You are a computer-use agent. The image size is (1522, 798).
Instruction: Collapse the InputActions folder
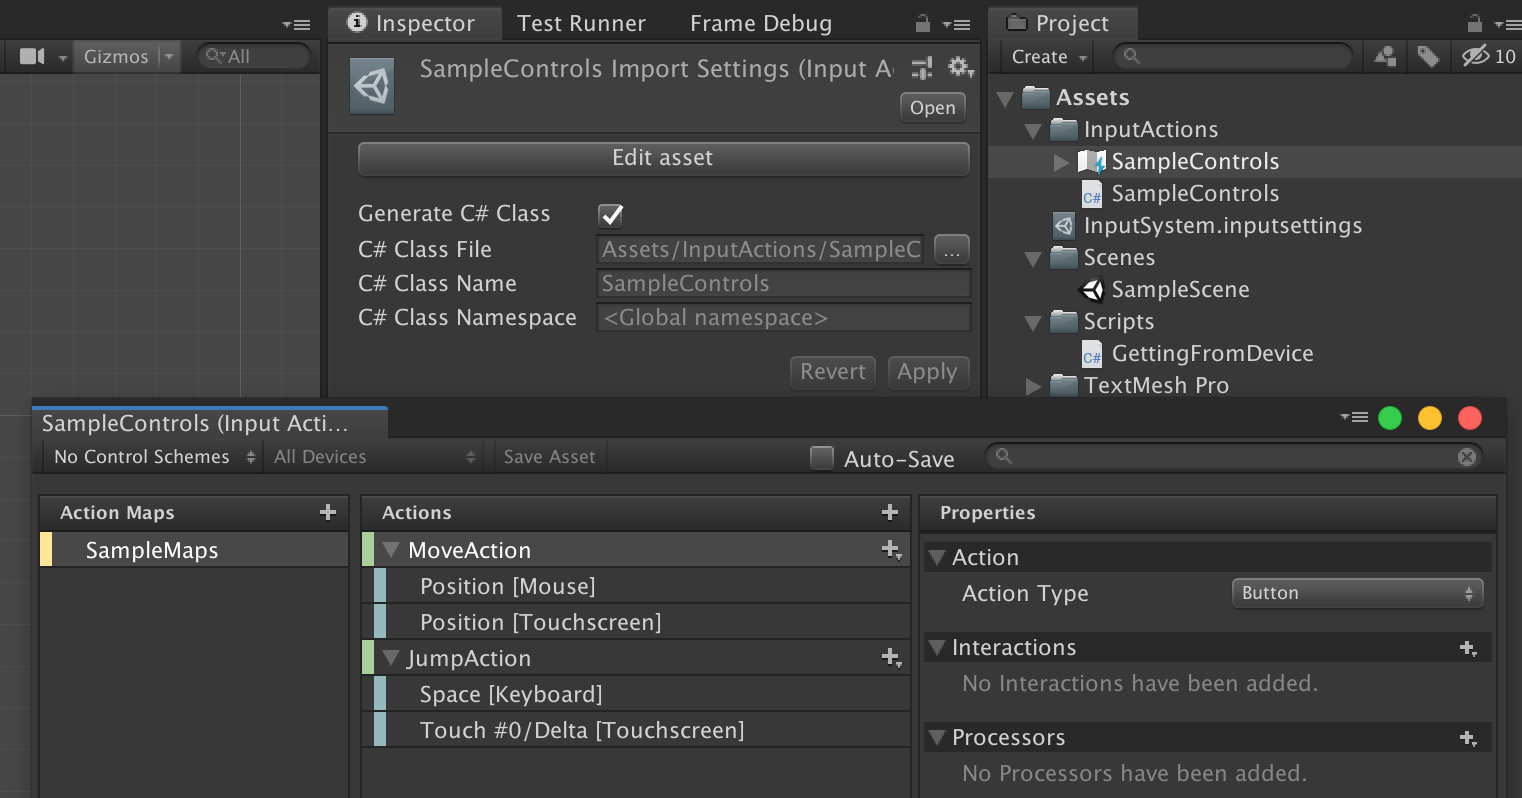(1034, 130)
